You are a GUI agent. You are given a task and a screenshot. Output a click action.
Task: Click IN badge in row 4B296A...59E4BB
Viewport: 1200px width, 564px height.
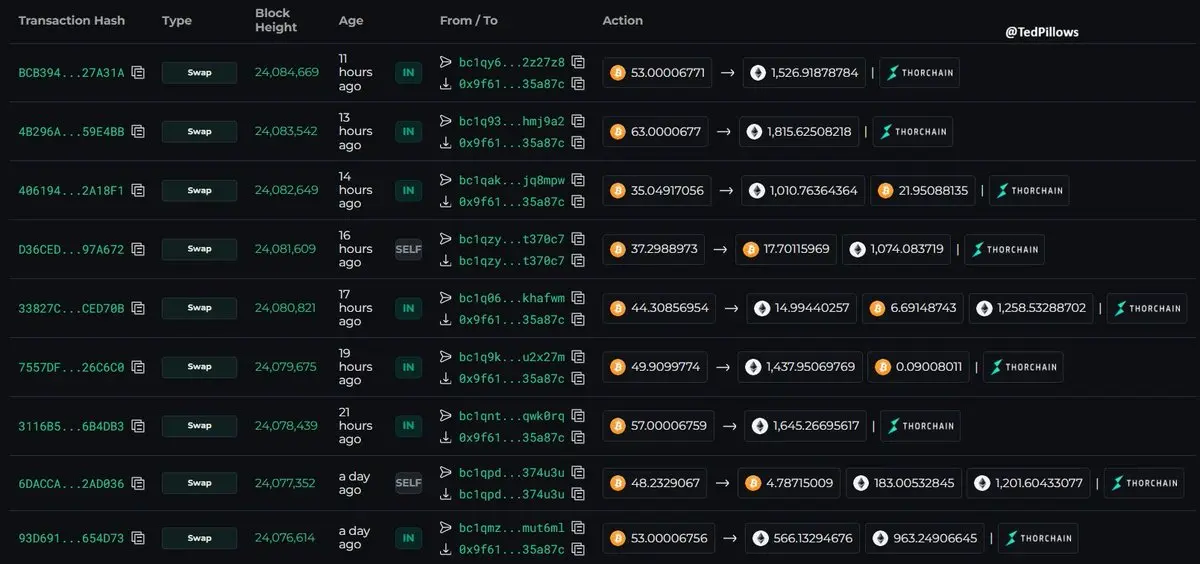408,131
